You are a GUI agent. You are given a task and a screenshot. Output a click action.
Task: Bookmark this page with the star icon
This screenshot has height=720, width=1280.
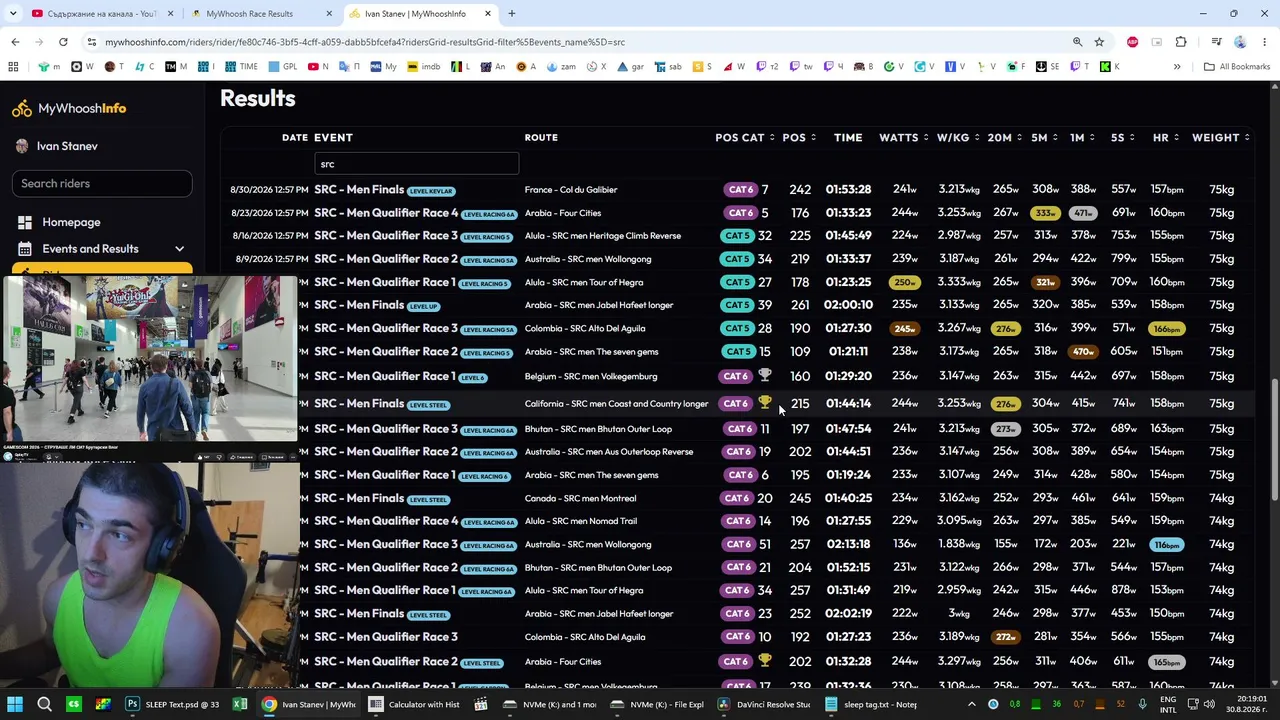[1099, 42]
